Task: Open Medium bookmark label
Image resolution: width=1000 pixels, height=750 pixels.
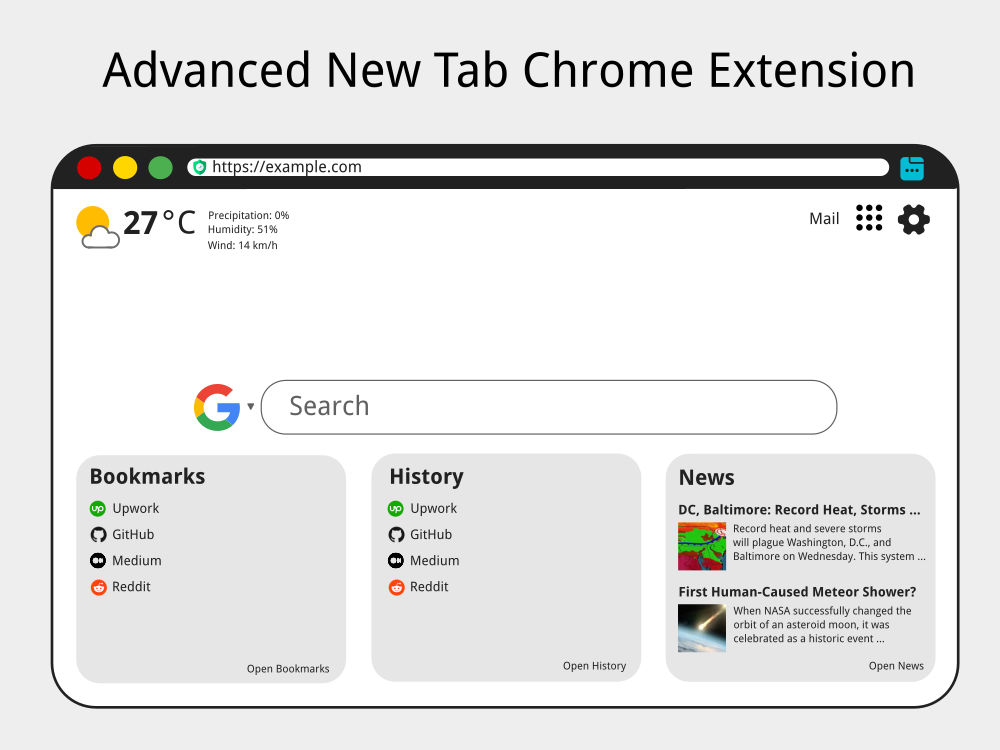Action: point(137,561)
